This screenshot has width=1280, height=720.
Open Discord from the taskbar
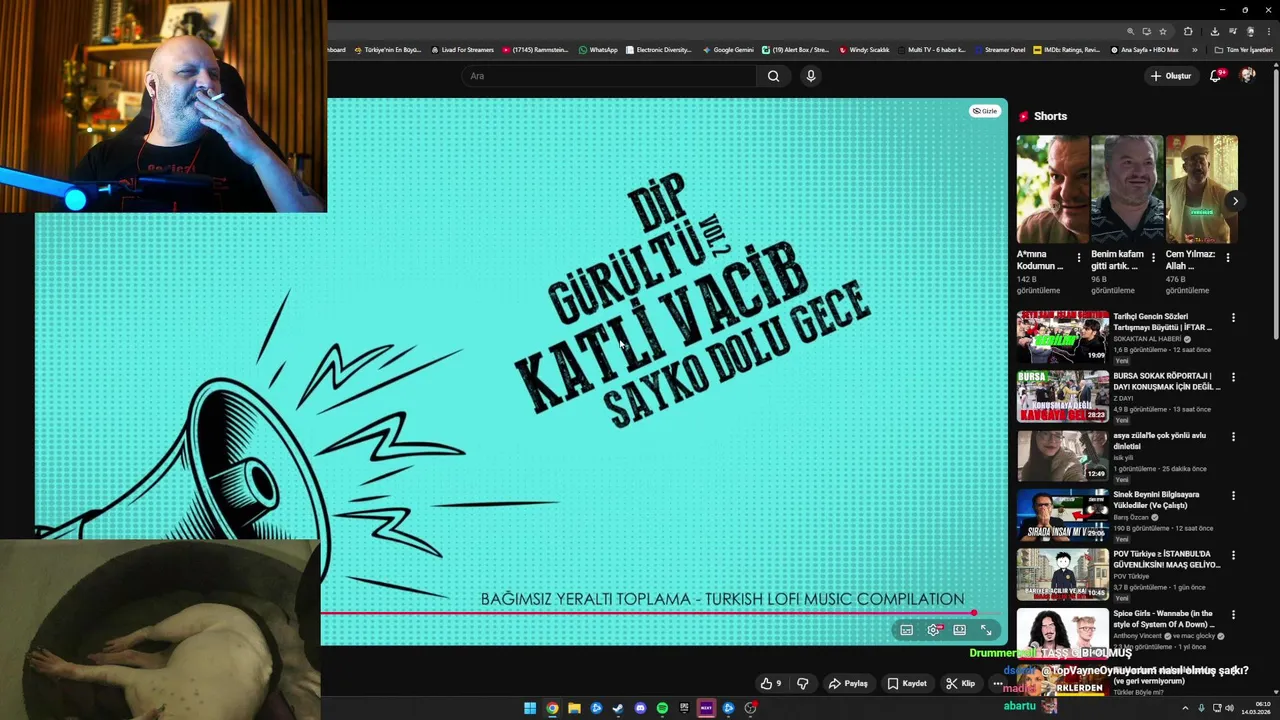(x=640, y=708)
